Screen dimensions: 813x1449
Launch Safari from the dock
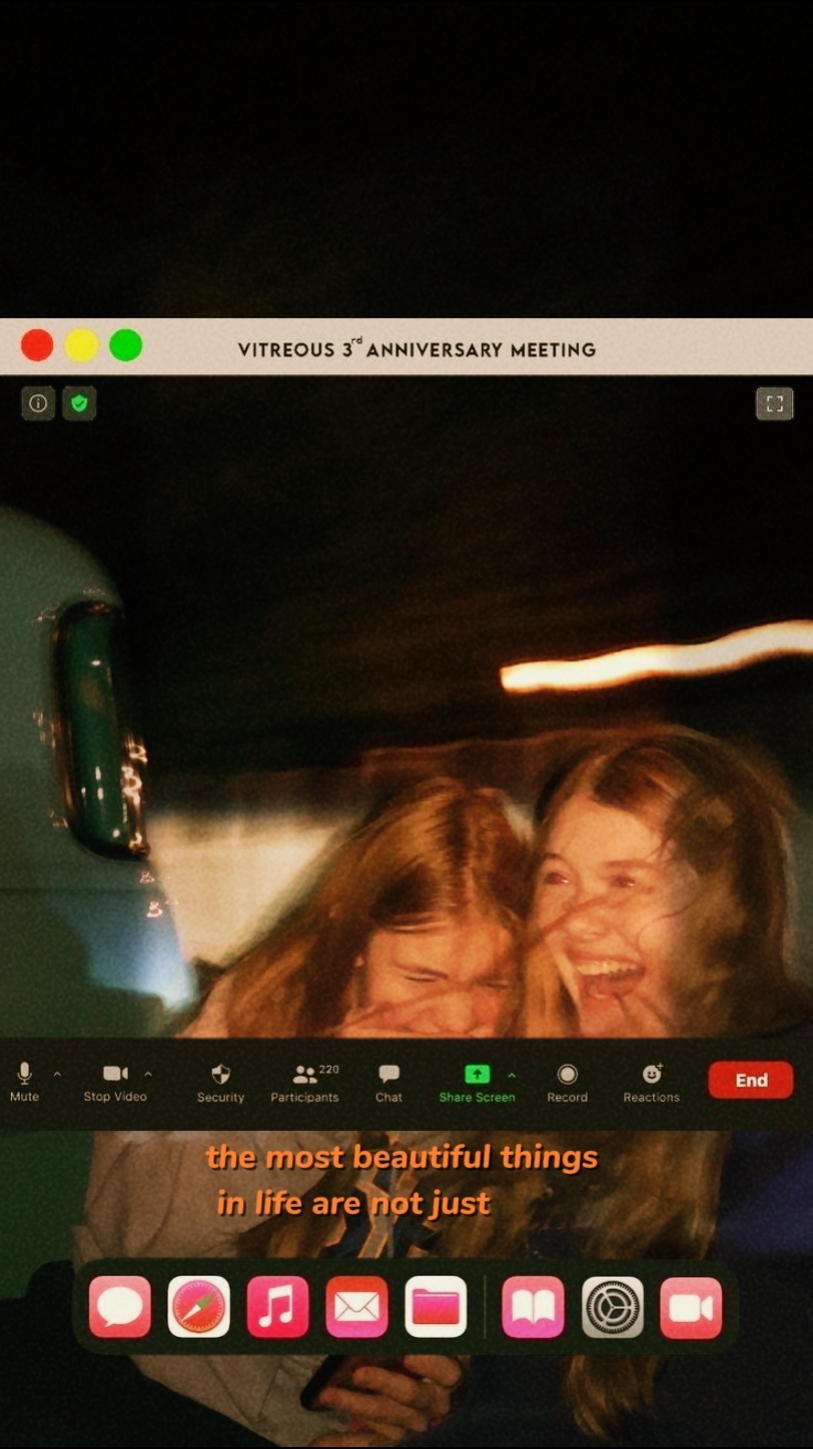[199, 1307]
